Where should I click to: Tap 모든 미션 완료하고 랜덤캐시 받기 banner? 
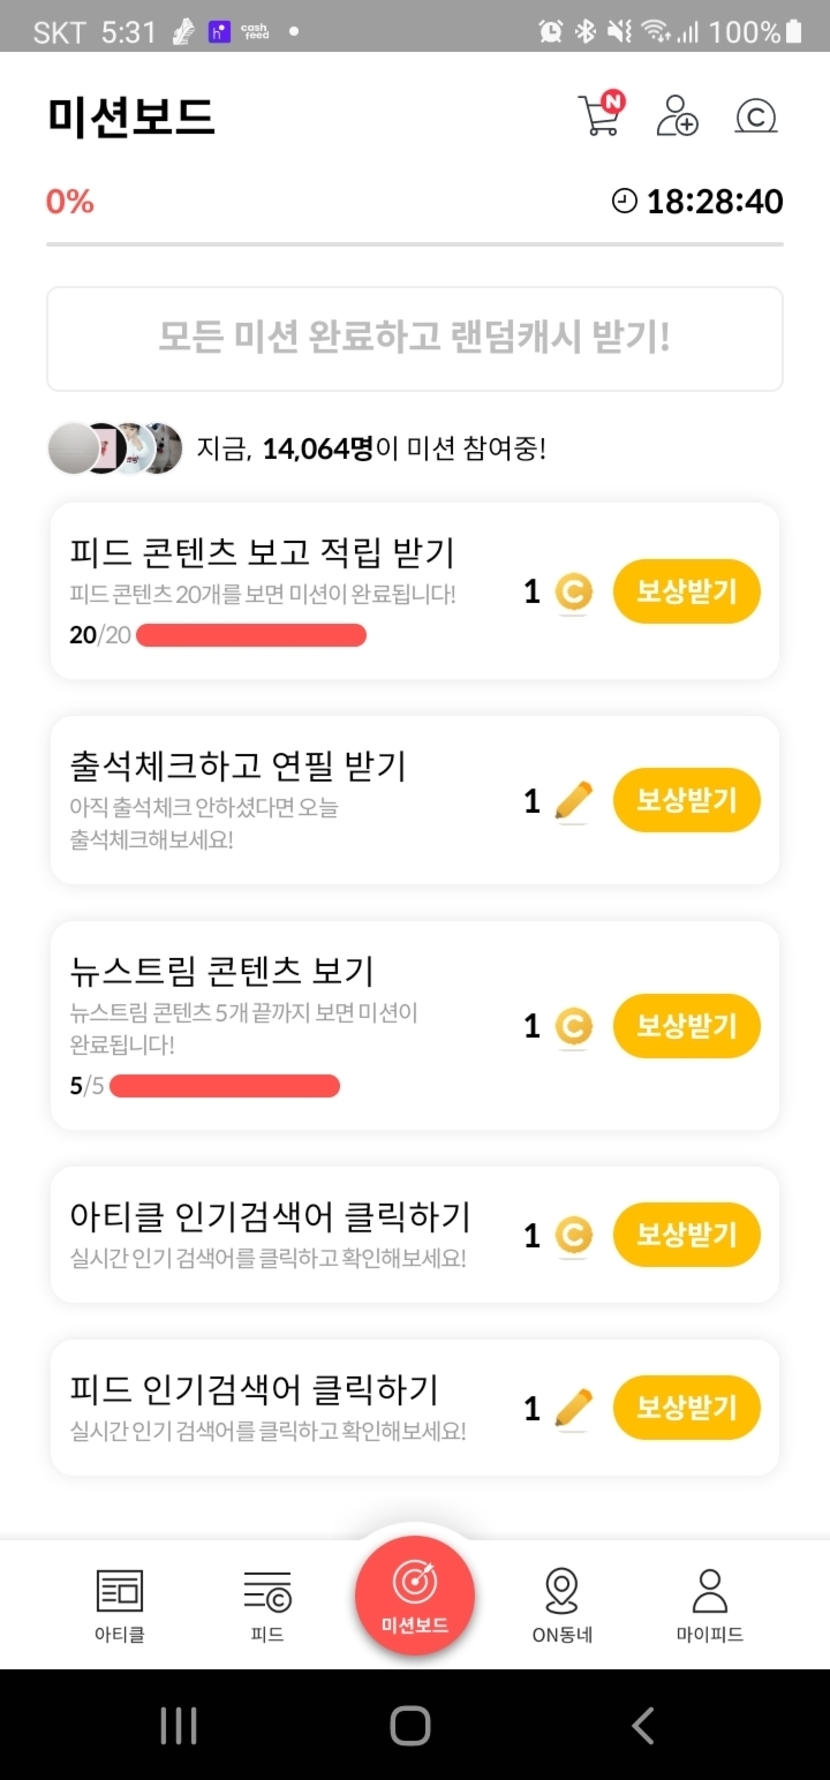pyautogui.click(x=414, y=338)
